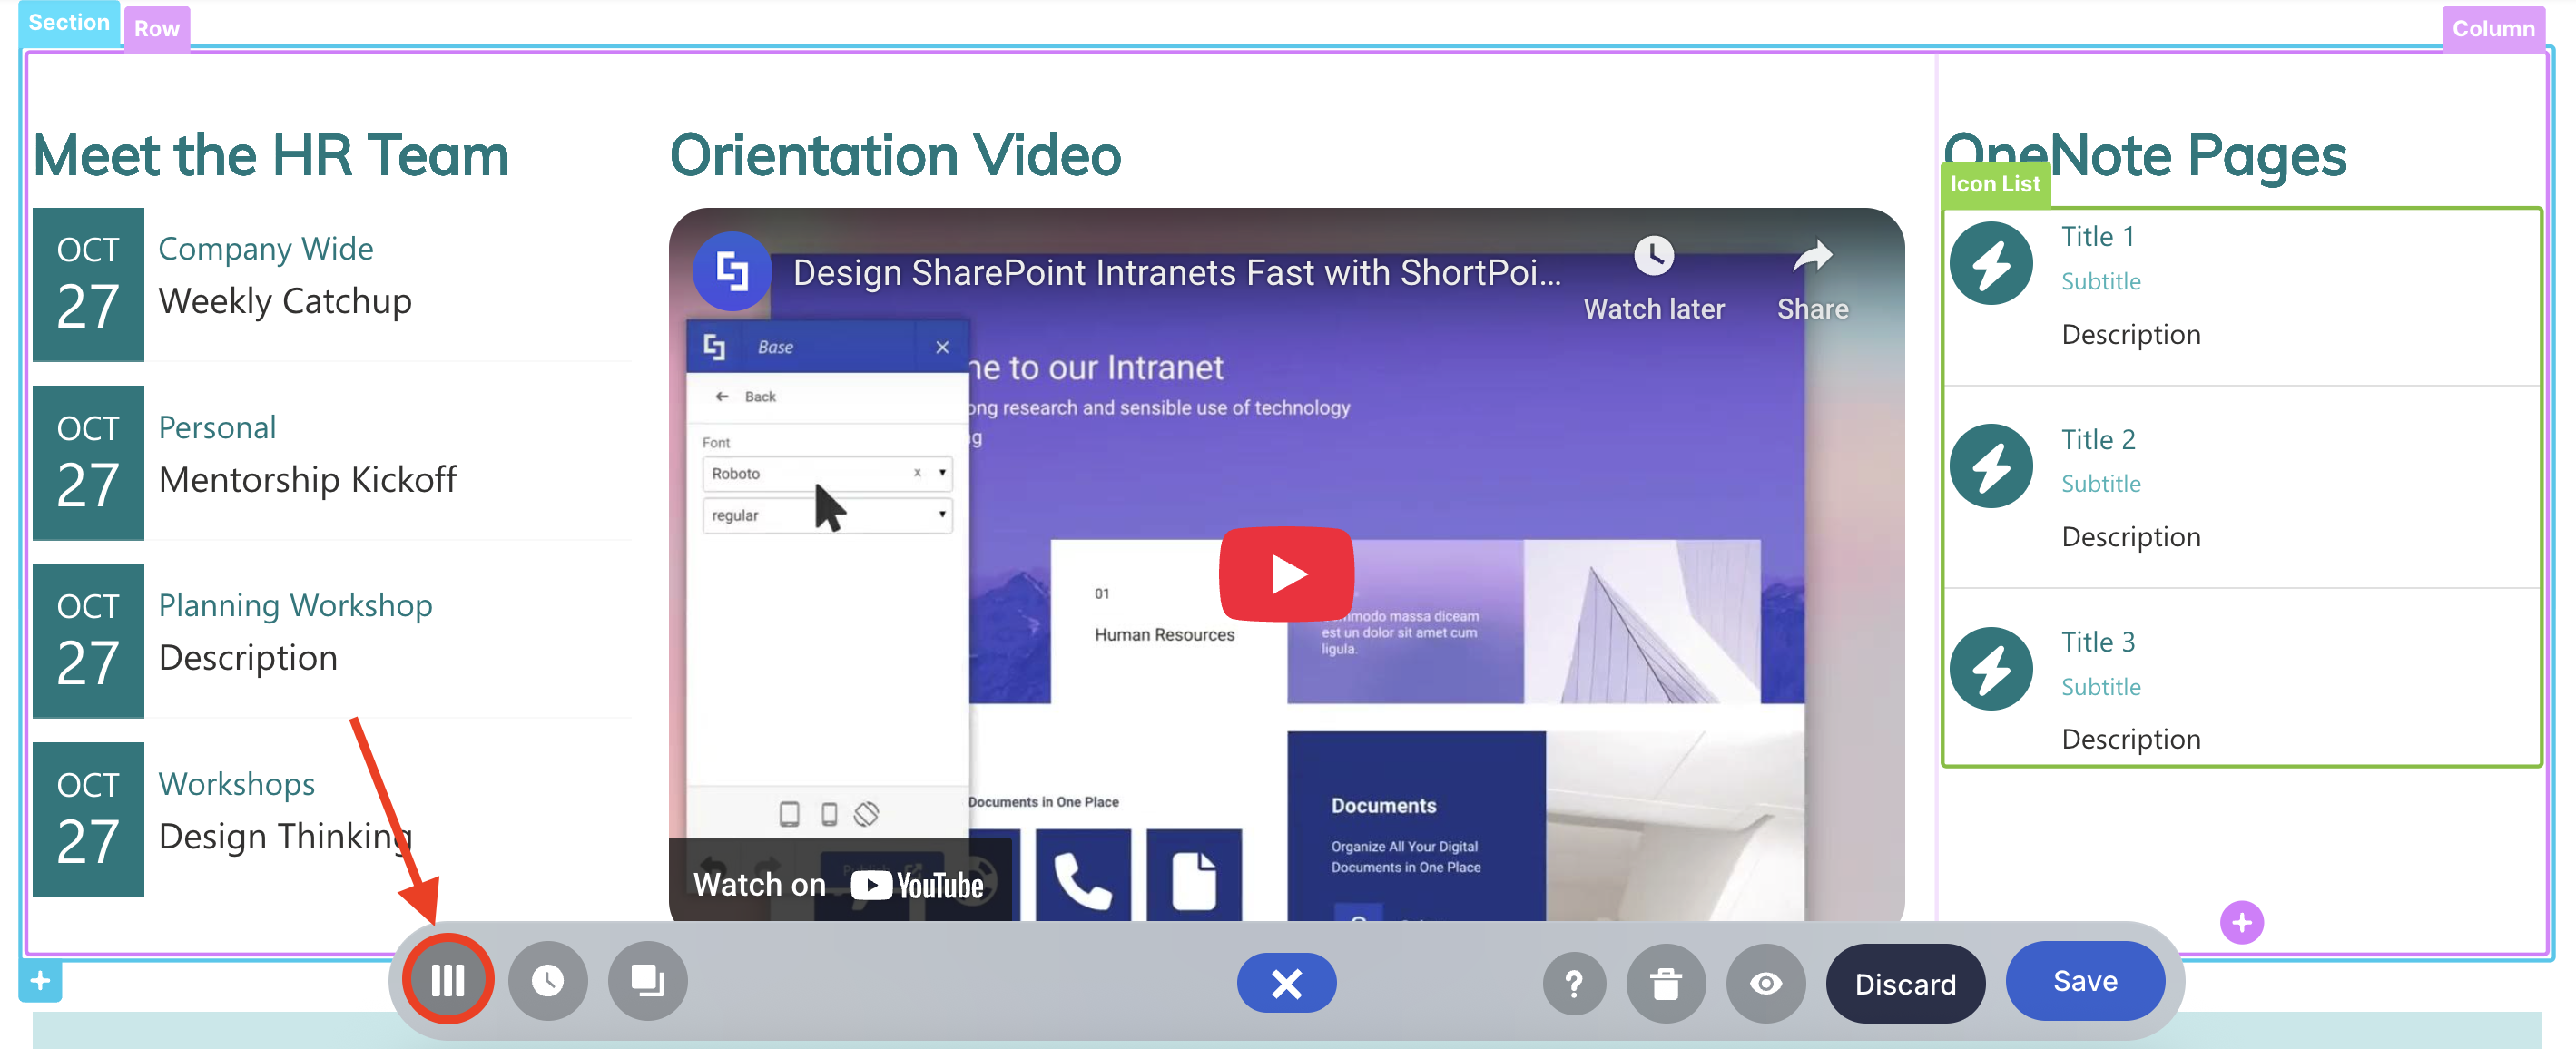
Task: Click the Save button
Action: coord(2084,980)
